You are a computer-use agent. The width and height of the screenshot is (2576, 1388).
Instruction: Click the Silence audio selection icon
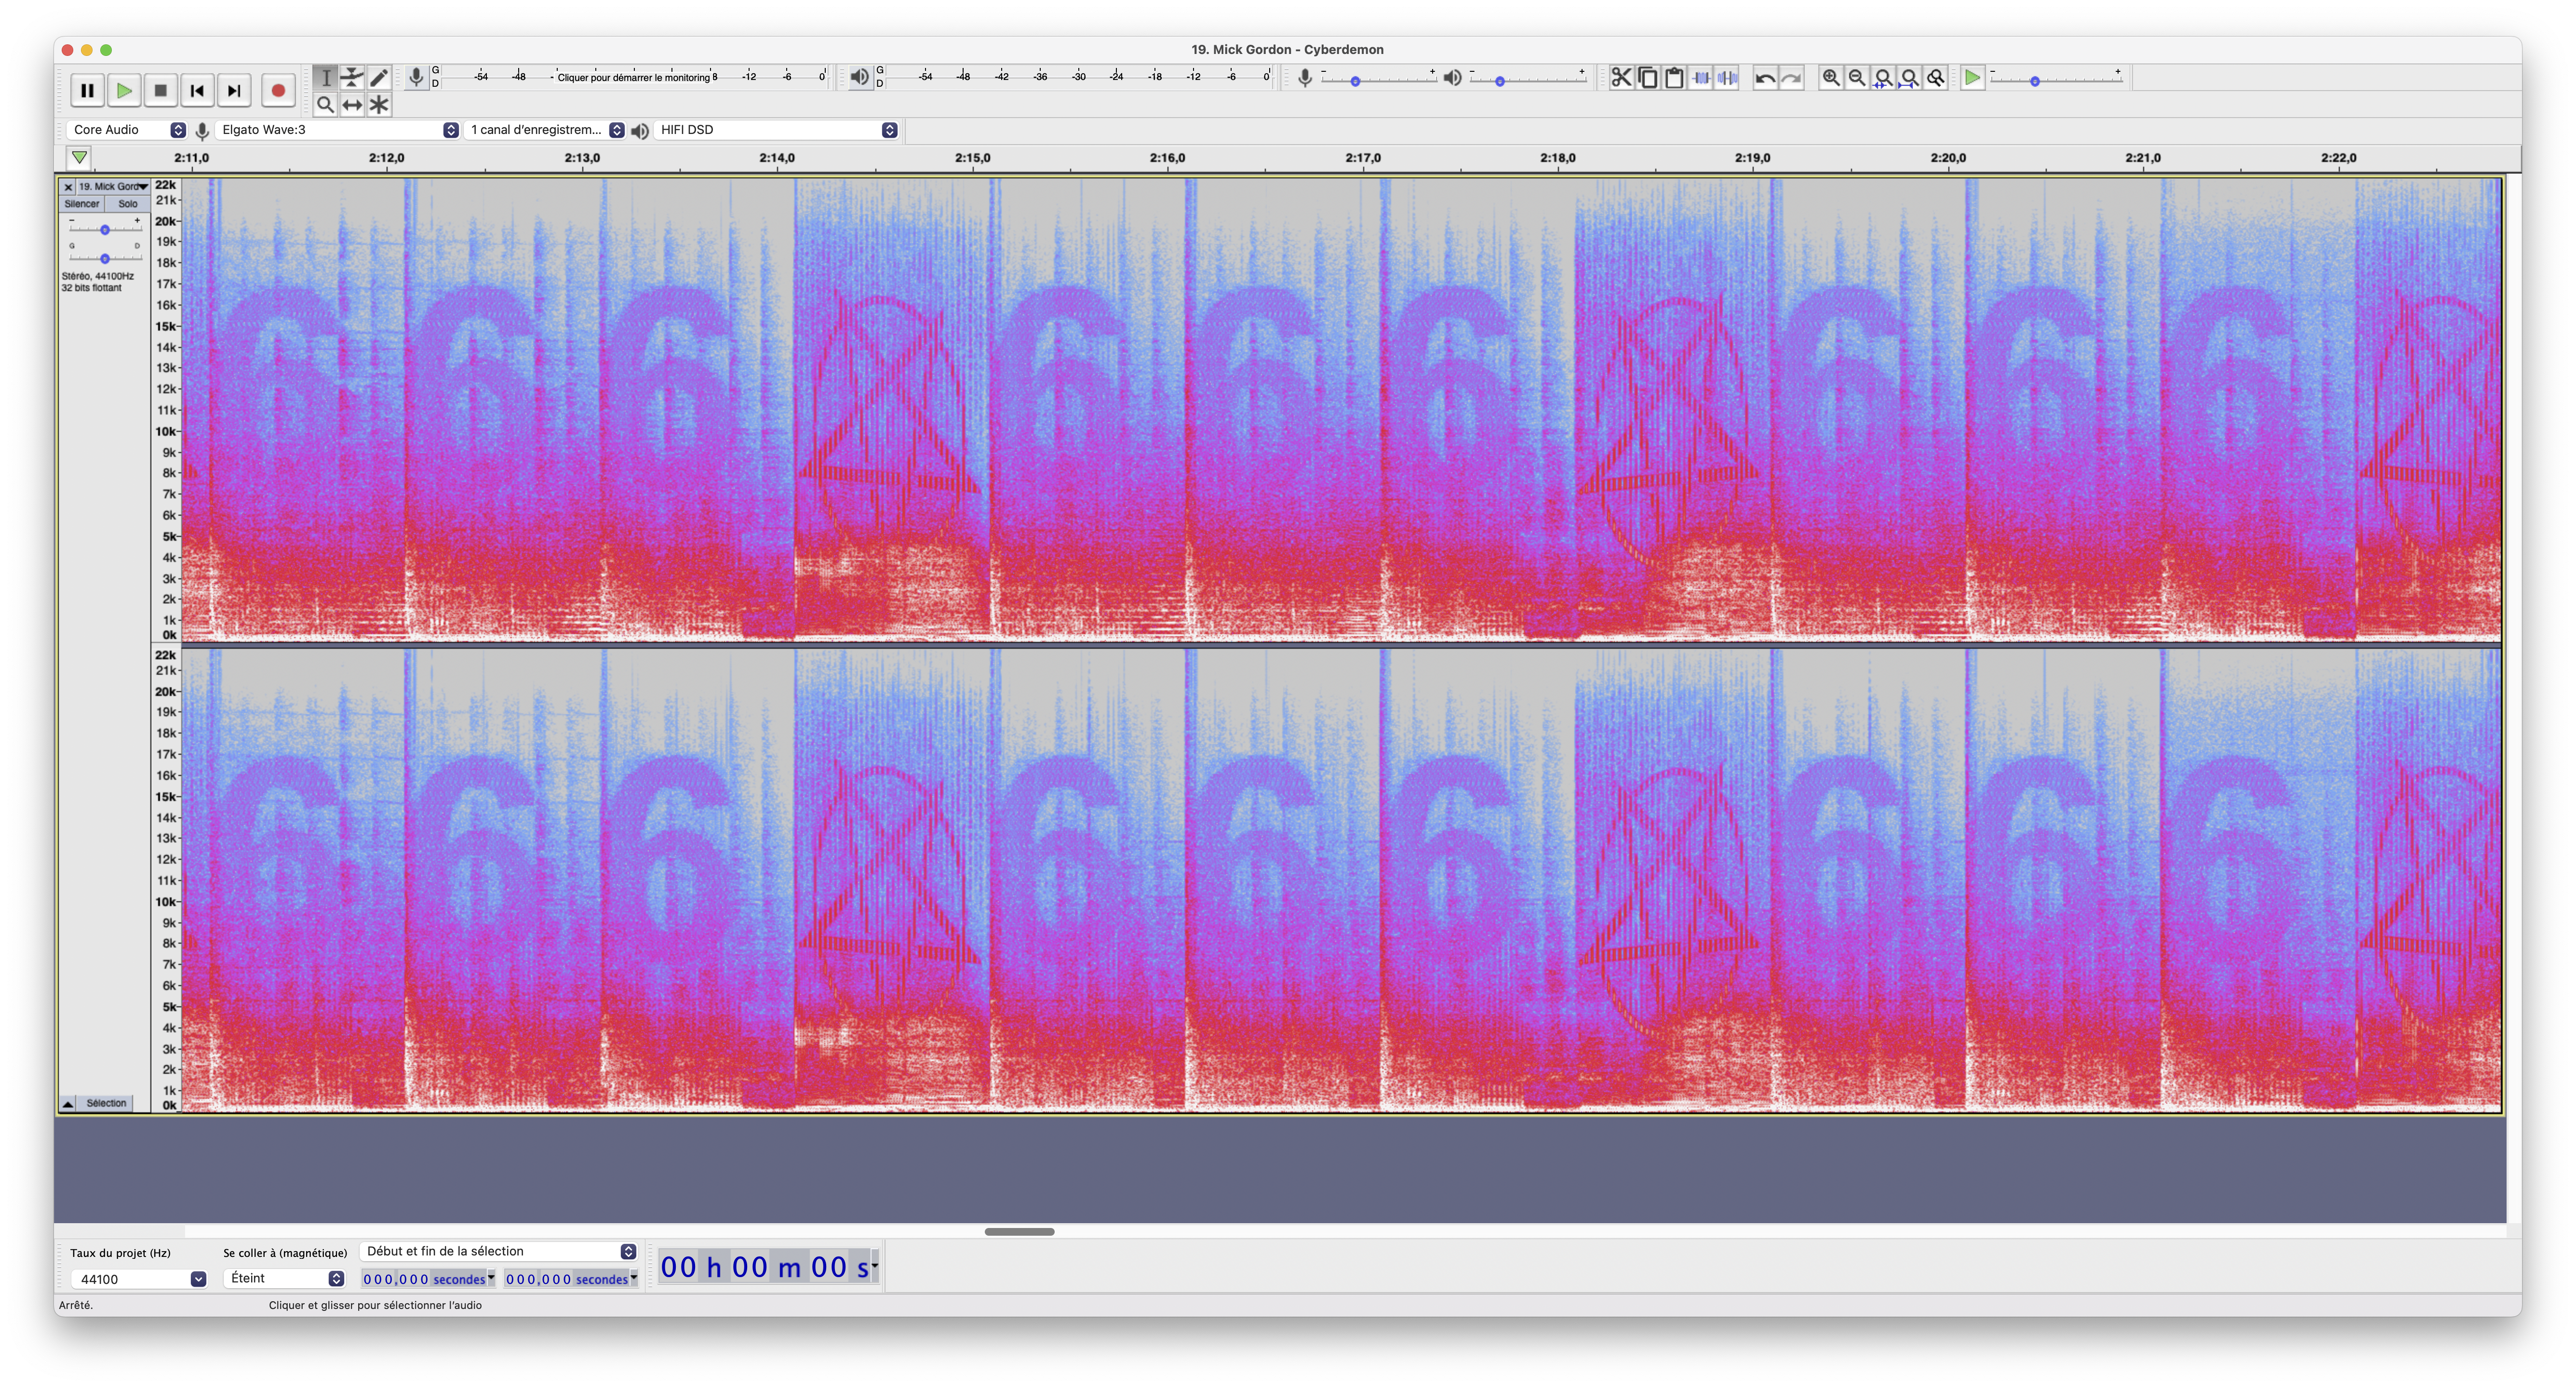tap(1727, 77)
